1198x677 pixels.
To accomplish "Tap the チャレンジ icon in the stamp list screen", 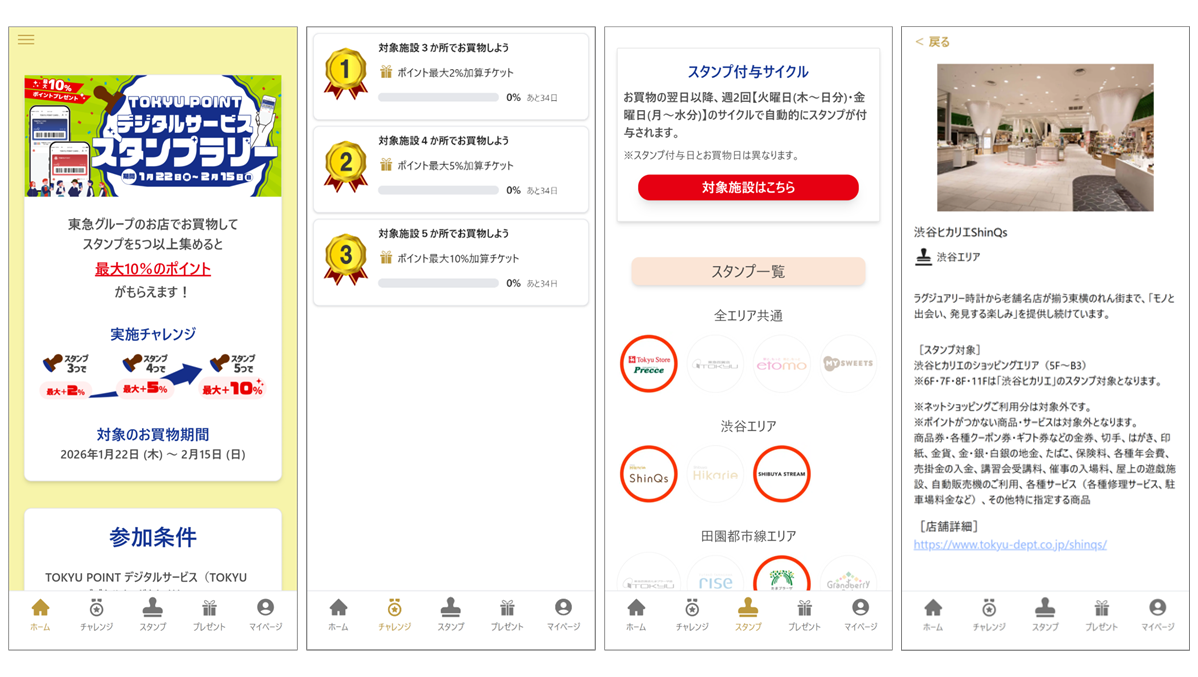I will (692, 607).
